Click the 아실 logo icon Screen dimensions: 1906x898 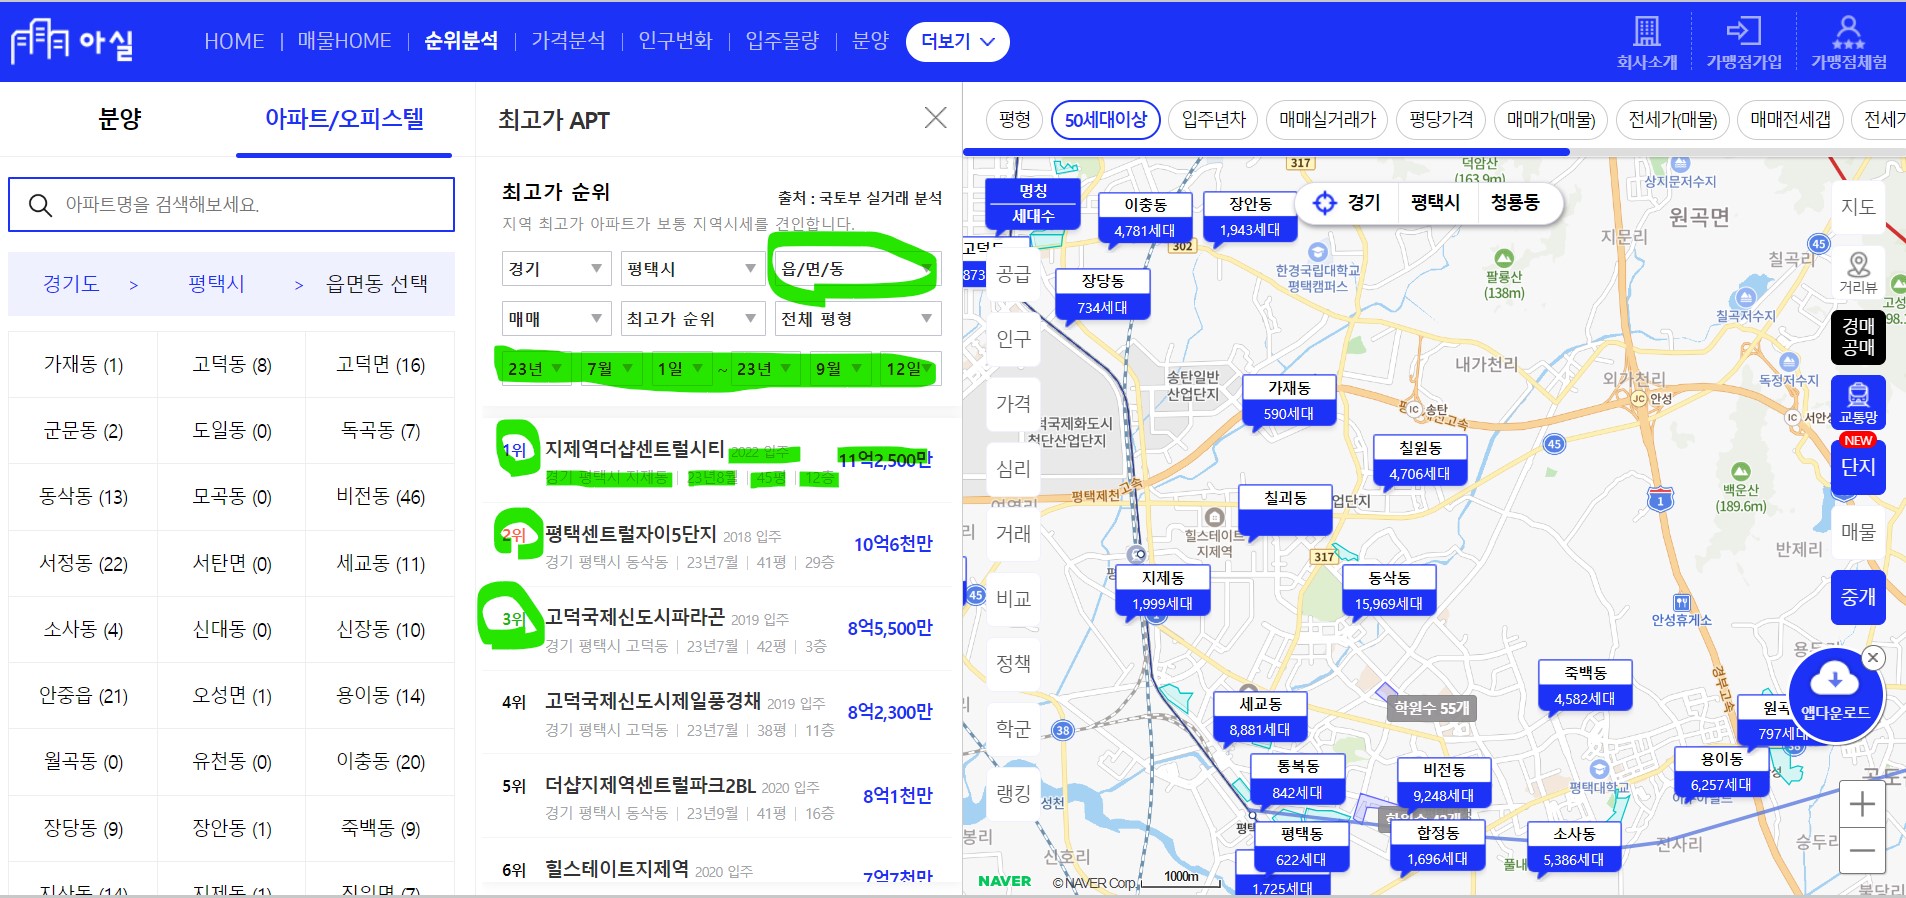click(72, 41)
